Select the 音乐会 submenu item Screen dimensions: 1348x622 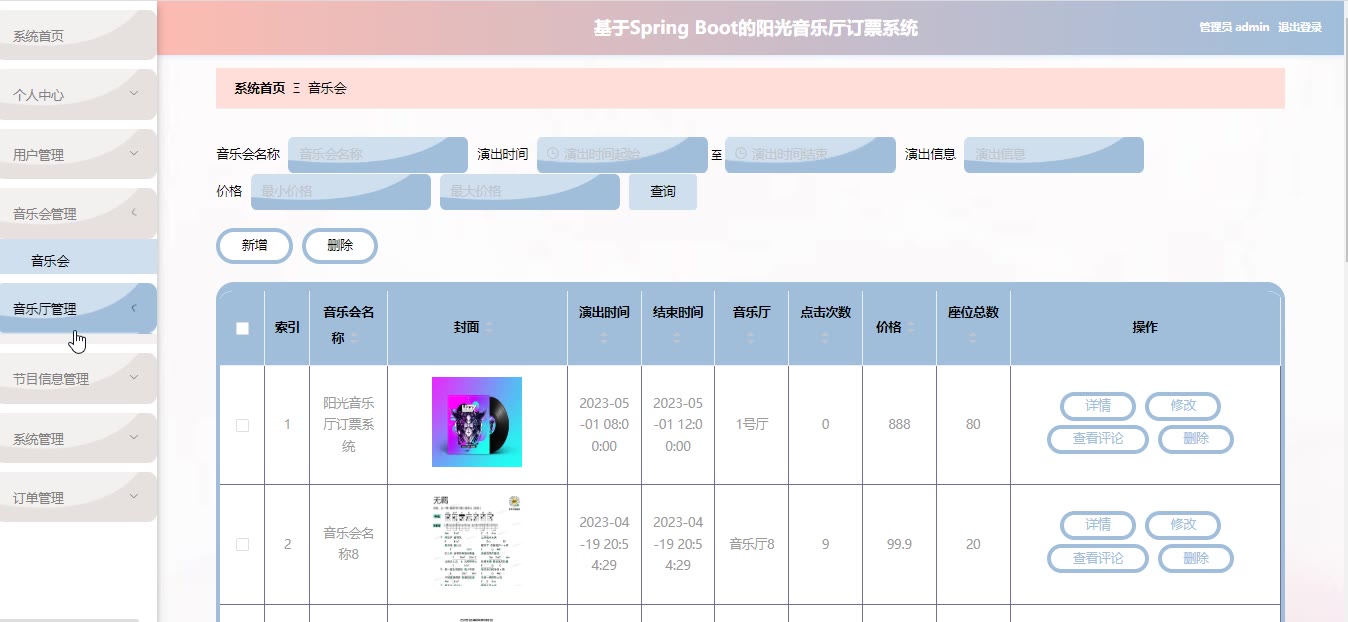pos(78,261)
